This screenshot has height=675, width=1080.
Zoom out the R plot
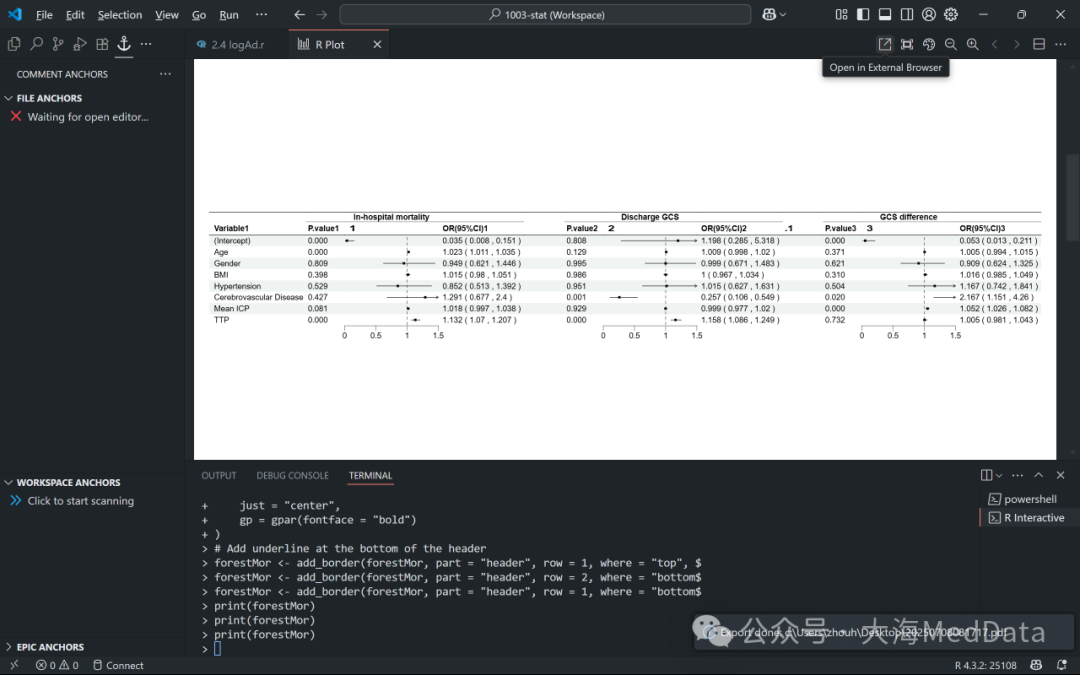click(951, 44)
